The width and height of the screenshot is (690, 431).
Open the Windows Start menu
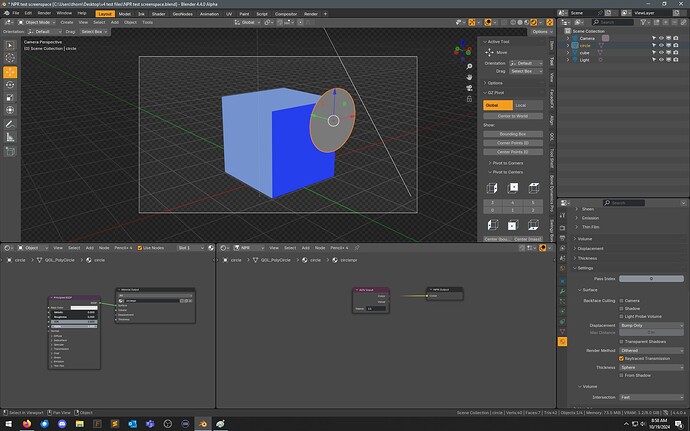point(9,424)
